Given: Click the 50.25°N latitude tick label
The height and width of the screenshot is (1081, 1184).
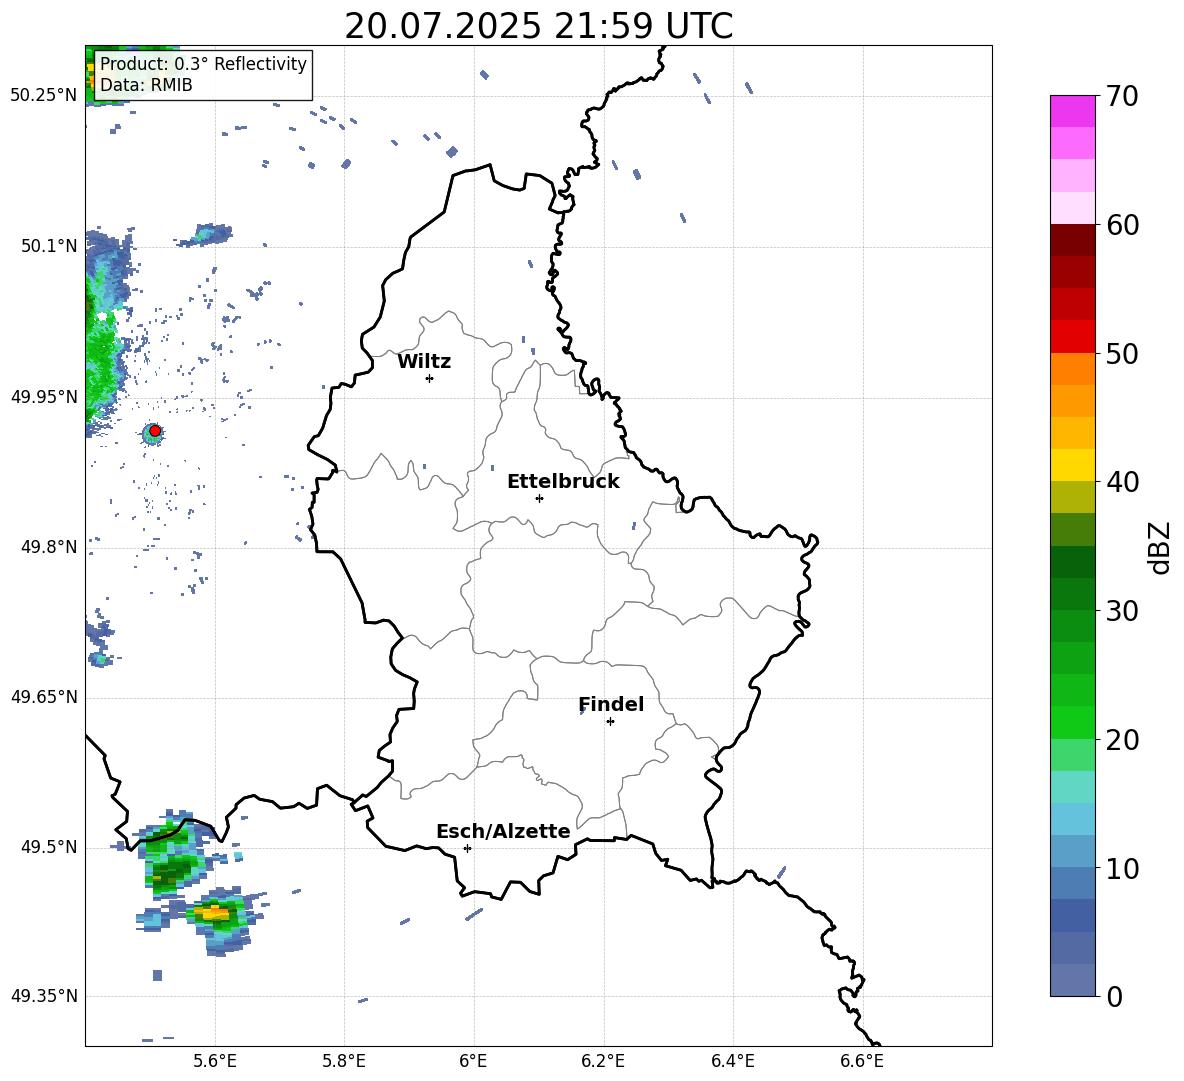Looking at the screenshot, I should [x=44, y=96].
